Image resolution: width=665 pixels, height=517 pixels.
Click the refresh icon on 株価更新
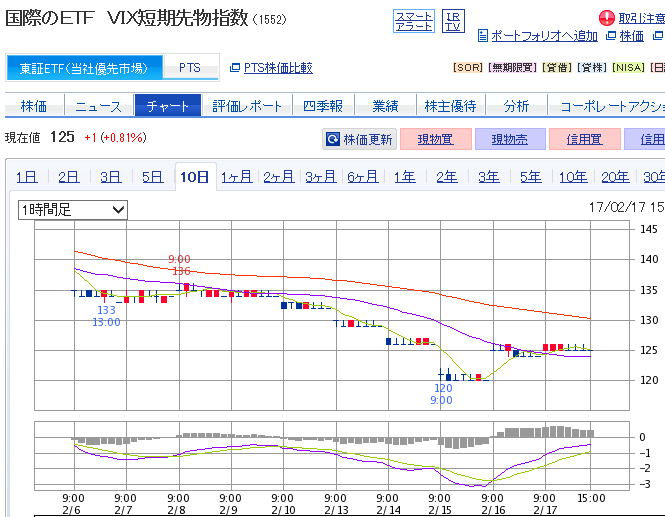click(333, 139)
